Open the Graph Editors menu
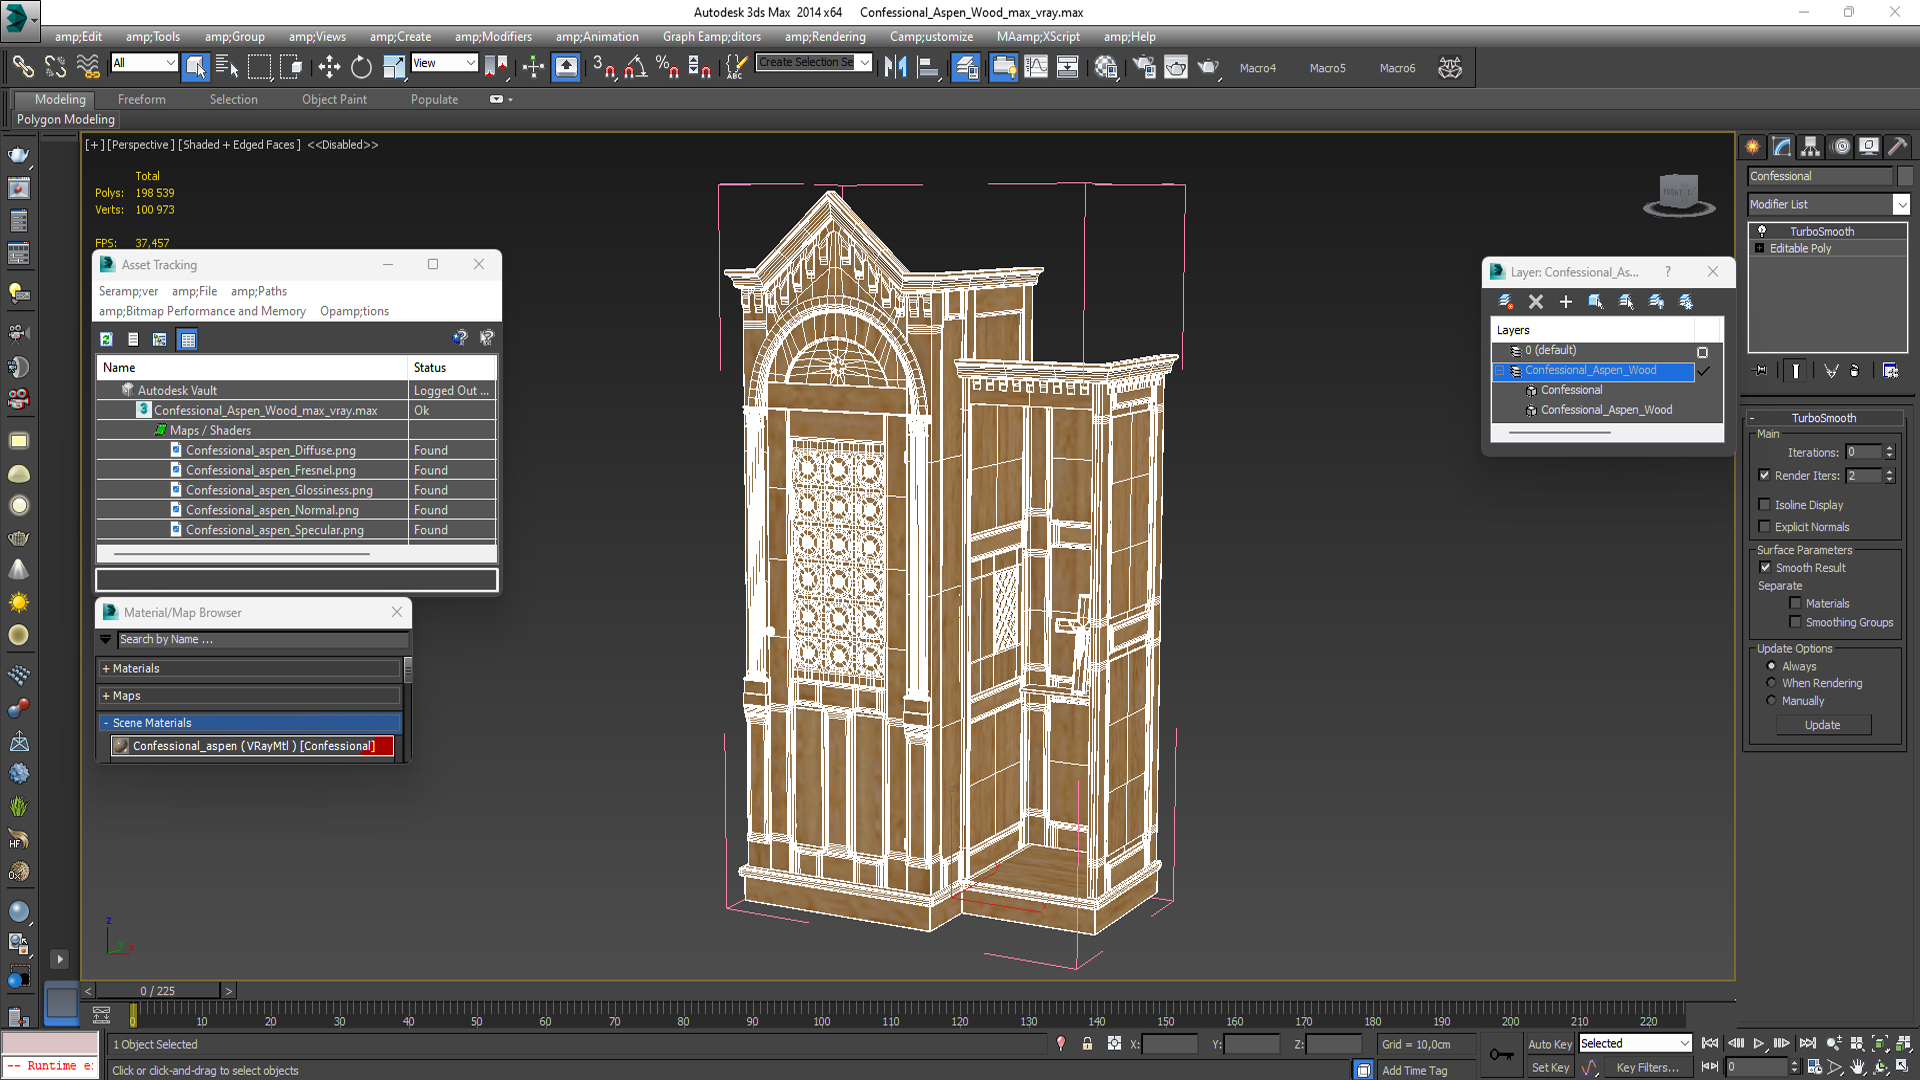 pos(711,36)
